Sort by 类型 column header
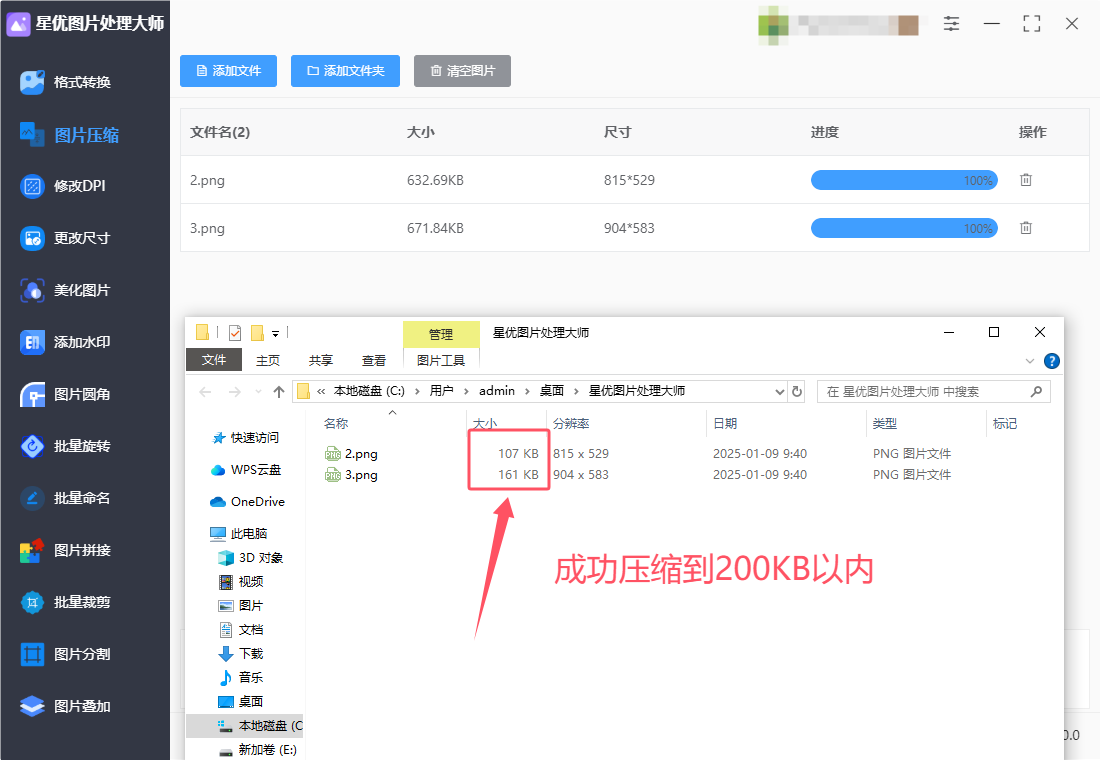The width and height of the screenshot is (1100, 760). click(885, 423)
